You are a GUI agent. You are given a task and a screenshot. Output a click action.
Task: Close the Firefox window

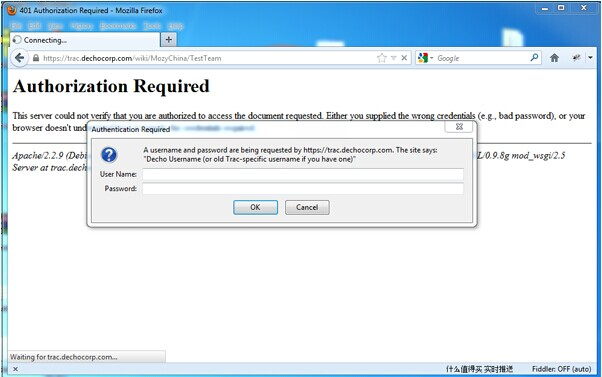[584, 8]
